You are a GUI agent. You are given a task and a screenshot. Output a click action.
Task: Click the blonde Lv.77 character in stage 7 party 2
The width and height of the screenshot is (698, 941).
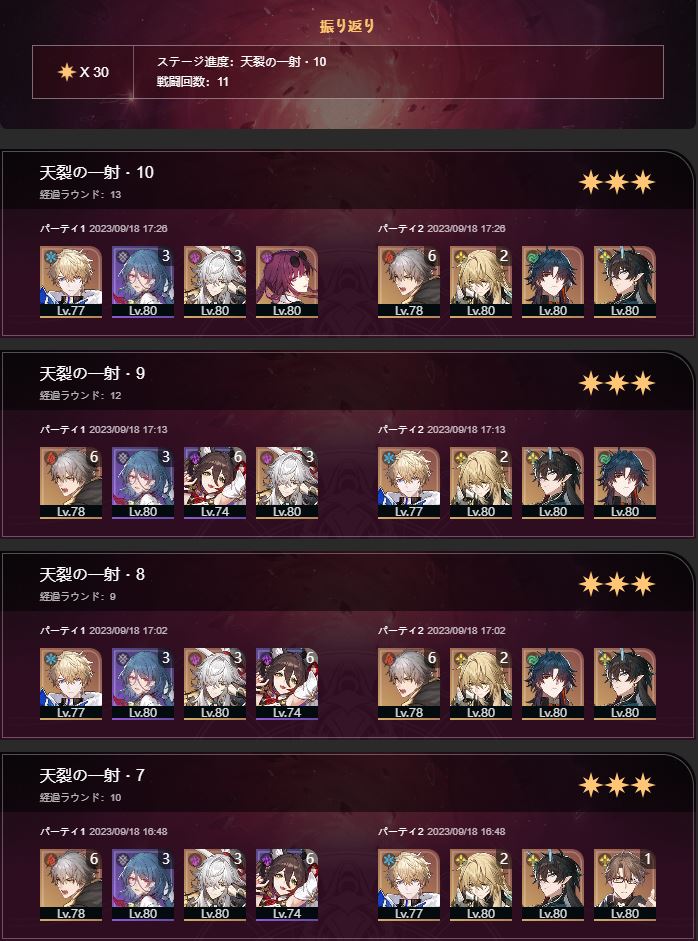tap(408, 885)
